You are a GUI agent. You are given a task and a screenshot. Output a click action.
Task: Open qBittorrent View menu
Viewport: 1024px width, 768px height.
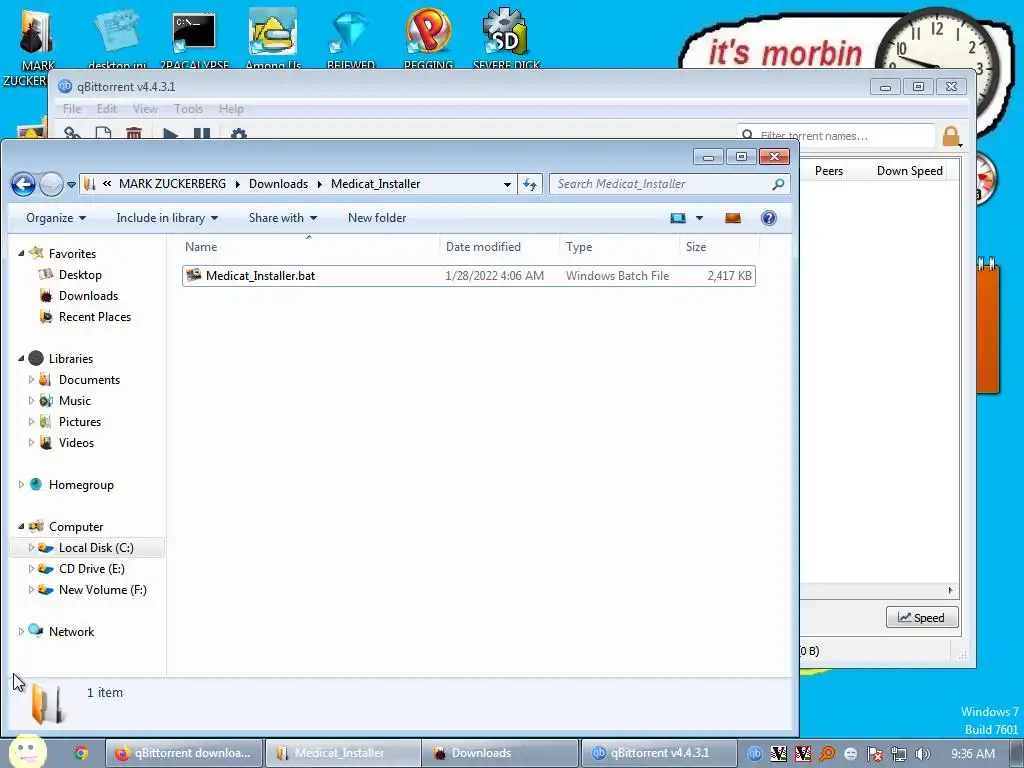[x=145, y=109]
